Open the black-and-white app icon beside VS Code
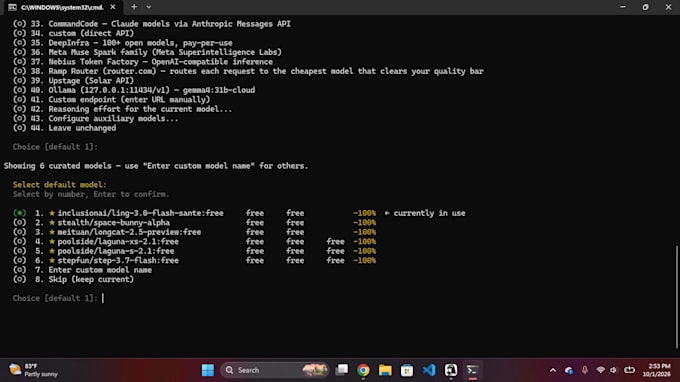 pos(451,370)
